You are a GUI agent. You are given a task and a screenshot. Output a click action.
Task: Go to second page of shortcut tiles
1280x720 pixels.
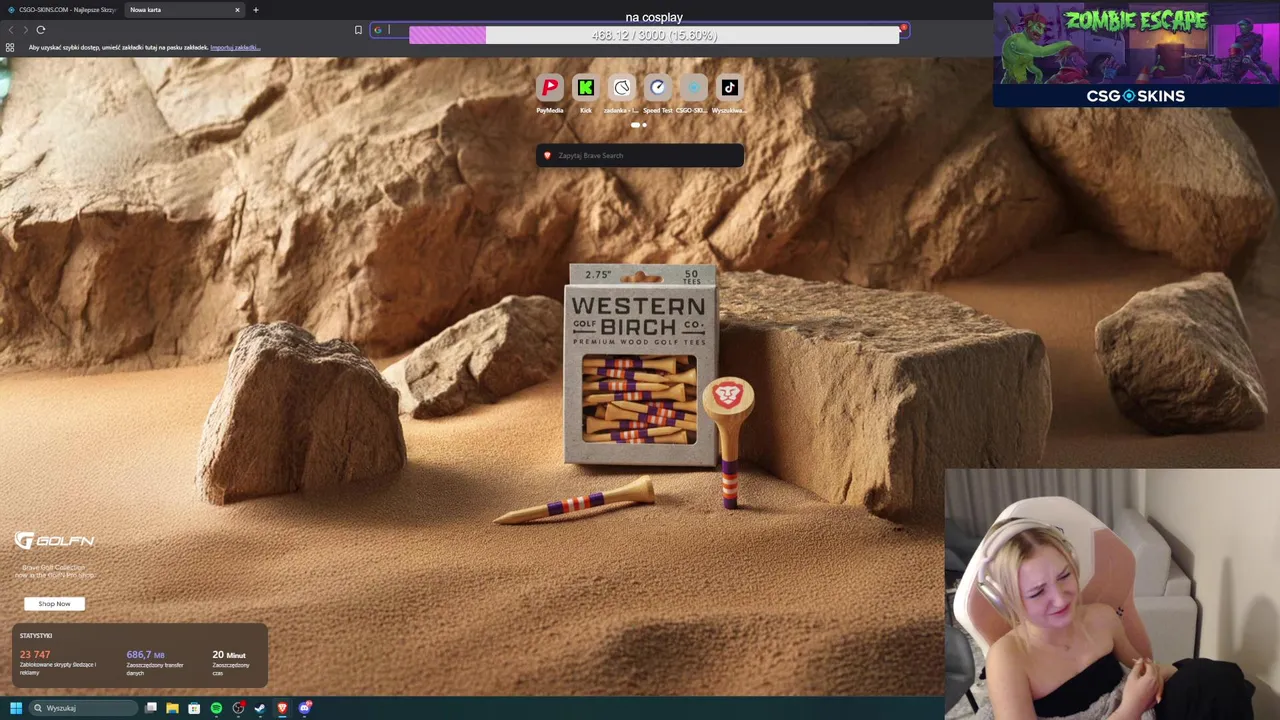point(644,125)
